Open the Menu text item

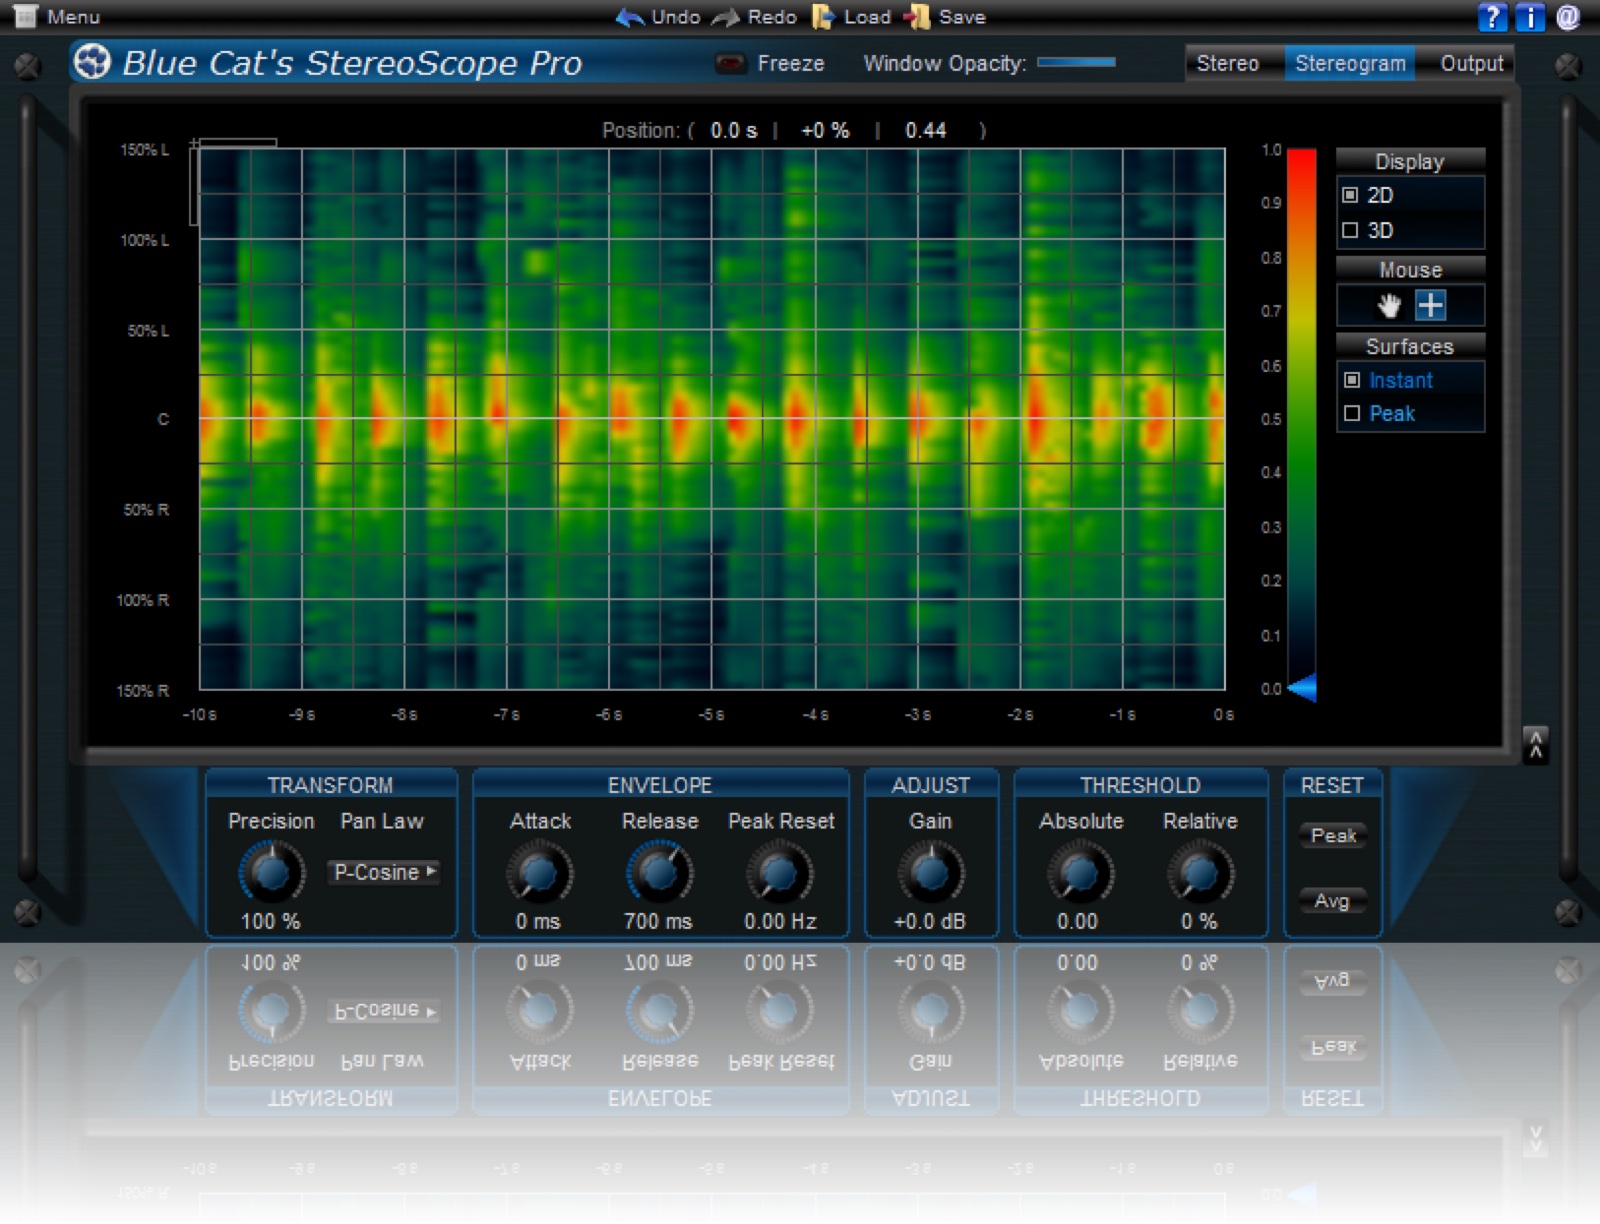tap(73, 17)
